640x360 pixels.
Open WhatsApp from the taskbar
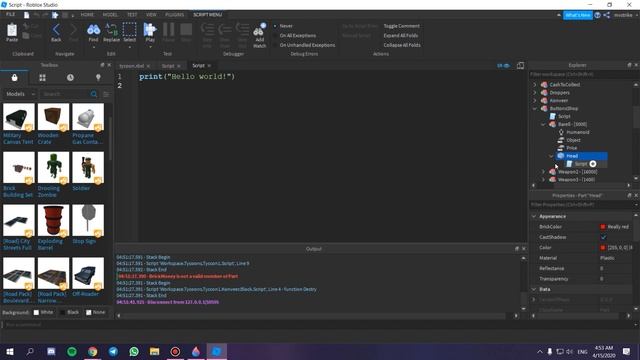pos(134,351)
